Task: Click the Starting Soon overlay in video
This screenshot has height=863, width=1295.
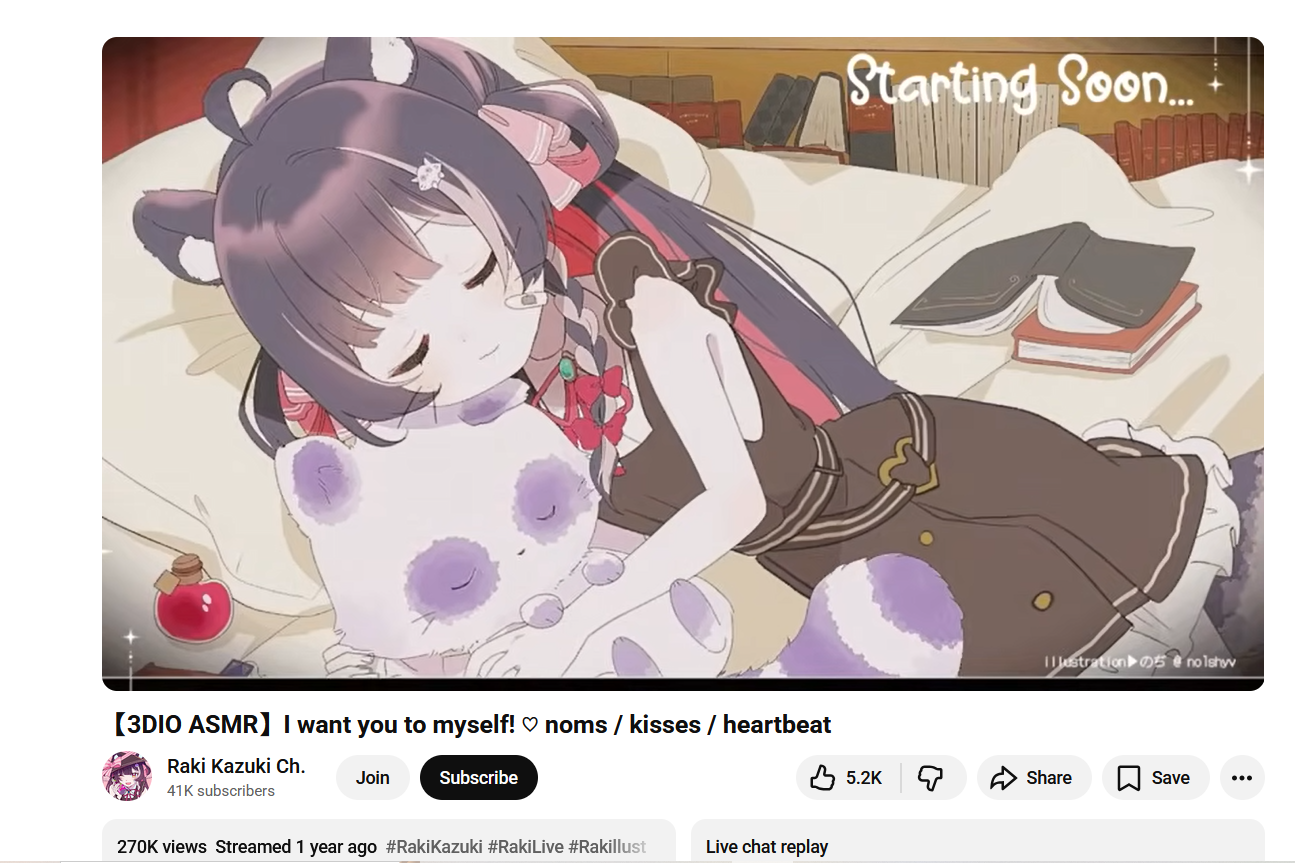Action: [x=1020, y=83]
